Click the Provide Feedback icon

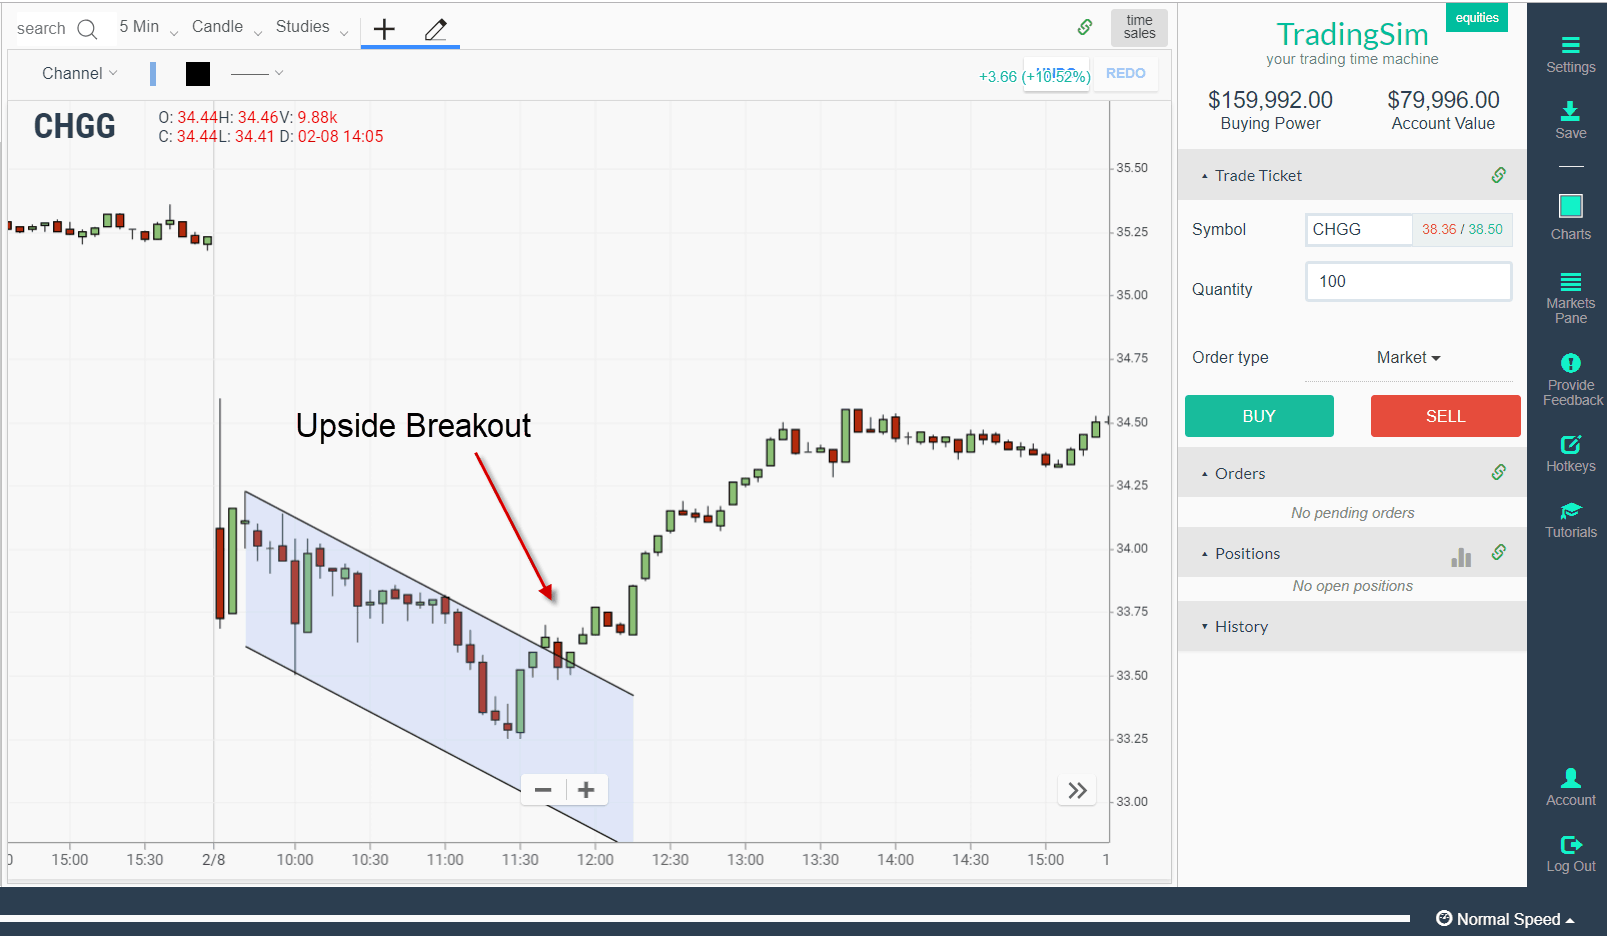coord(1570,364)
